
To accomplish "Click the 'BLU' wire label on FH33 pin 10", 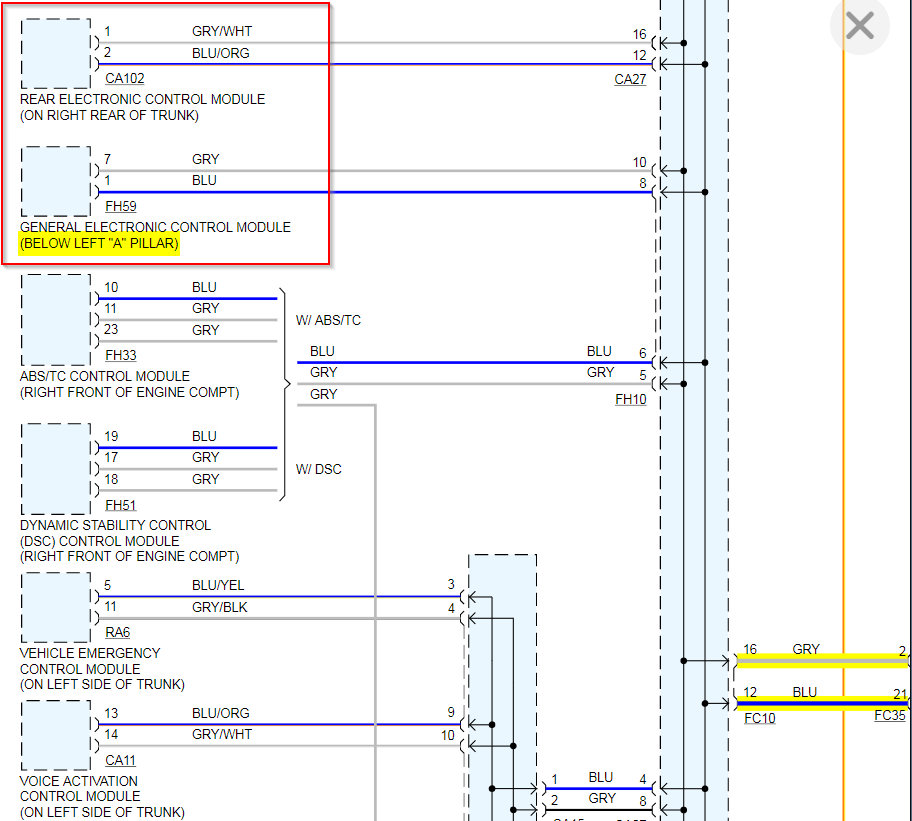I will 204,287.
